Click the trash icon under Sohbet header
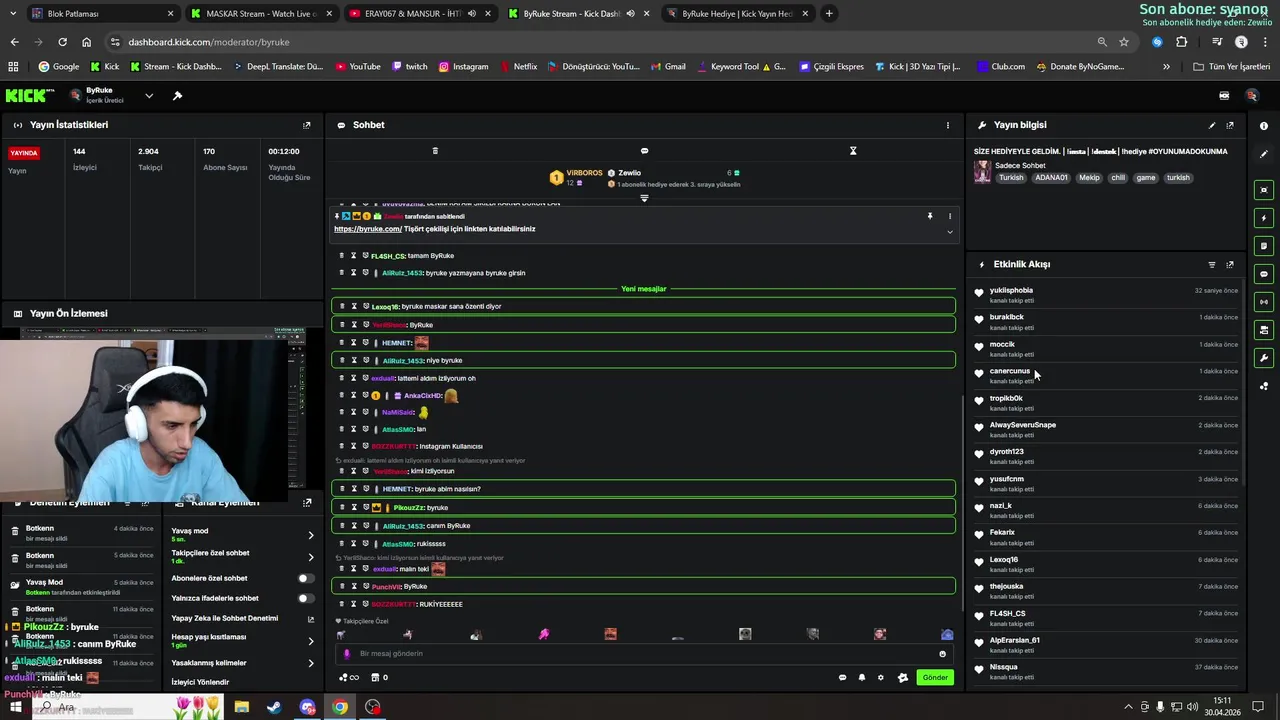Image resolution: width=1280 pixels, height=720 pixels. pos(435,151)
